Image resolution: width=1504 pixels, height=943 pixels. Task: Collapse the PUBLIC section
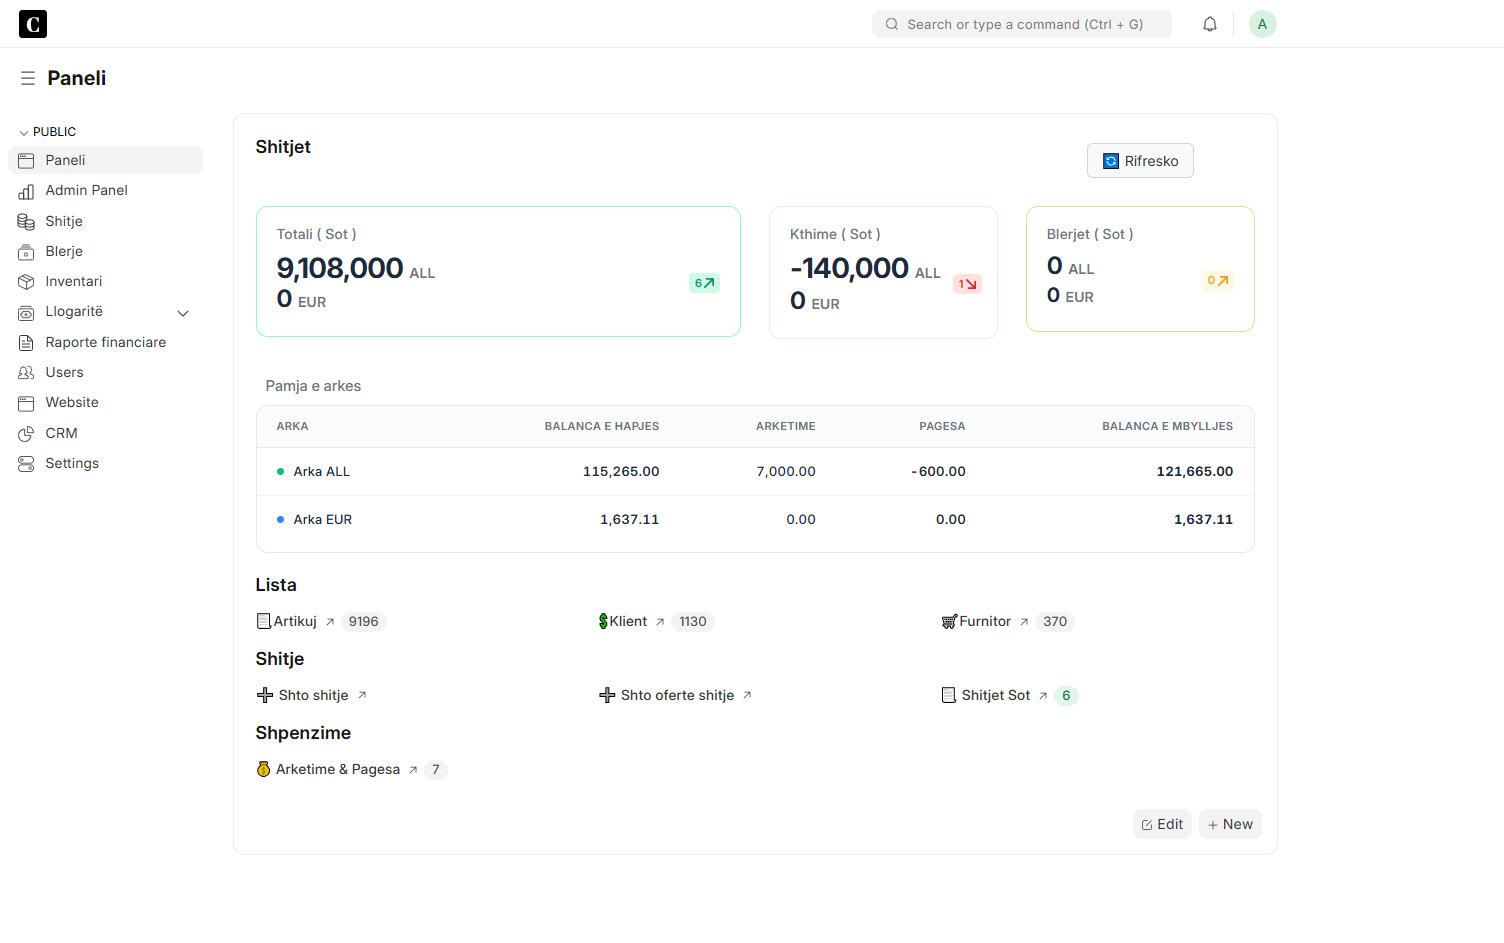[x=21, y=131]
